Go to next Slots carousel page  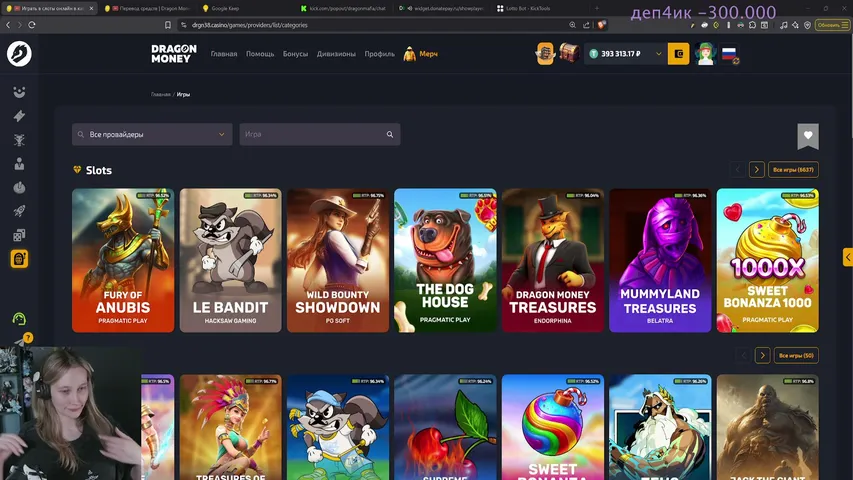[x=756, y=170]
